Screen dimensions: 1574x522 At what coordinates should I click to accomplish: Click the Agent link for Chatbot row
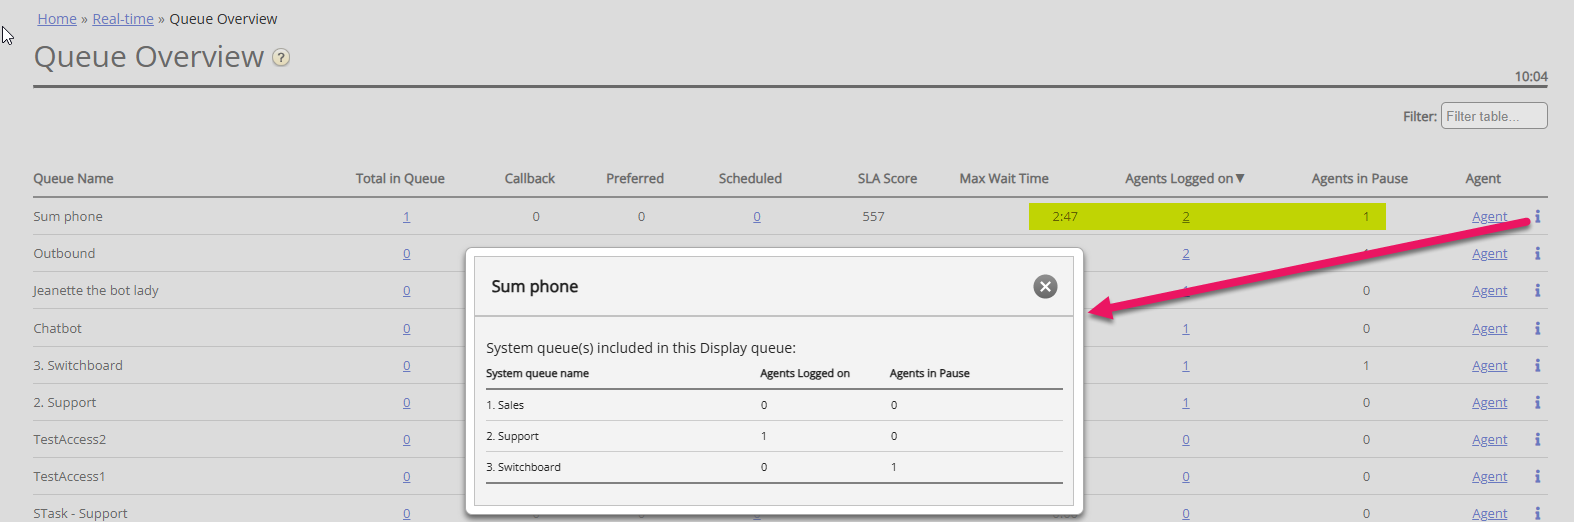tap(1489, 329)
